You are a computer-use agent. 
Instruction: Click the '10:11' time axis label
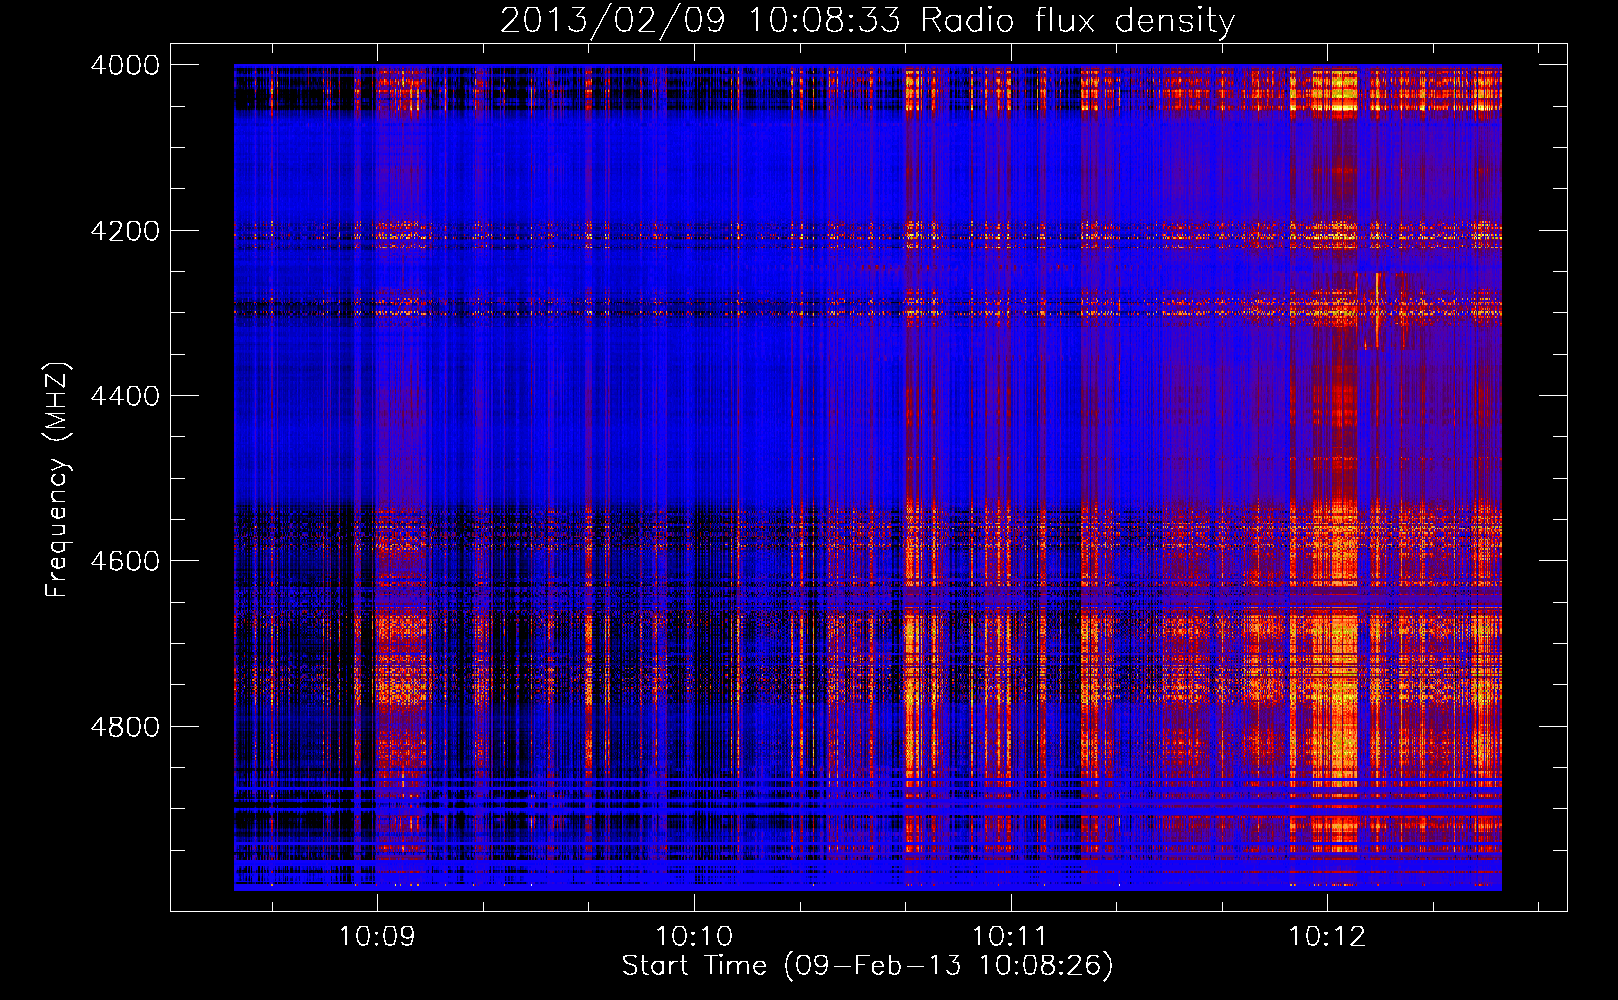(1010, 937)
